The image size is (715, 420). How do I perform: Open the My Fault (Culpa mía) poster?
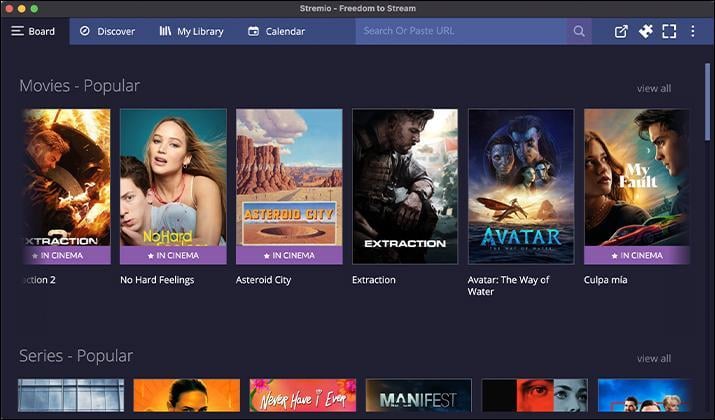point(637,186)
